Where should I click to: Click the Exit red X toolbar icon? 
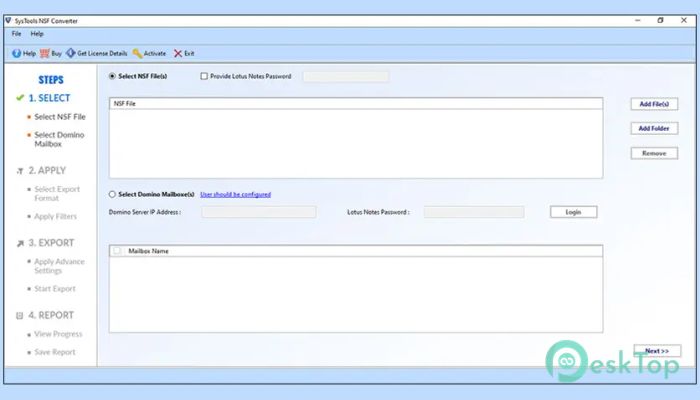click(178, 54)
